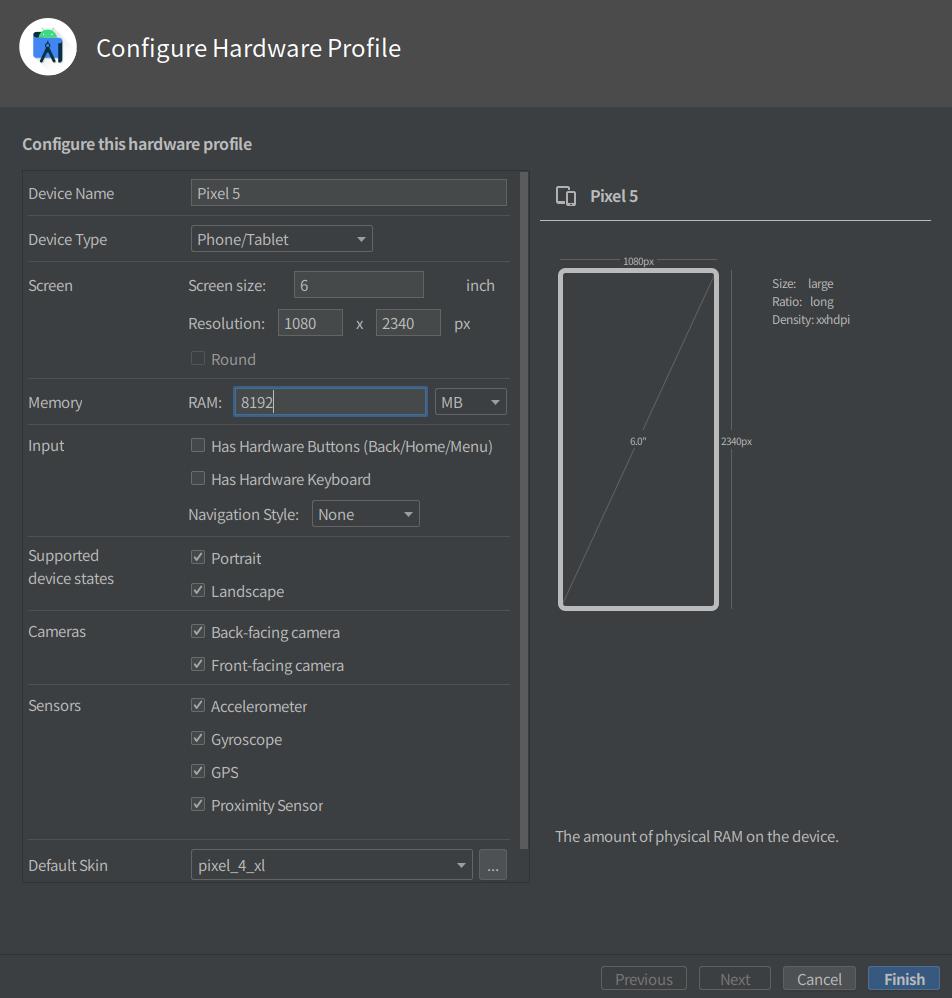Disable the Proximity Sensor
Screen dimensions: 952x998
click(x=197, y=804)
